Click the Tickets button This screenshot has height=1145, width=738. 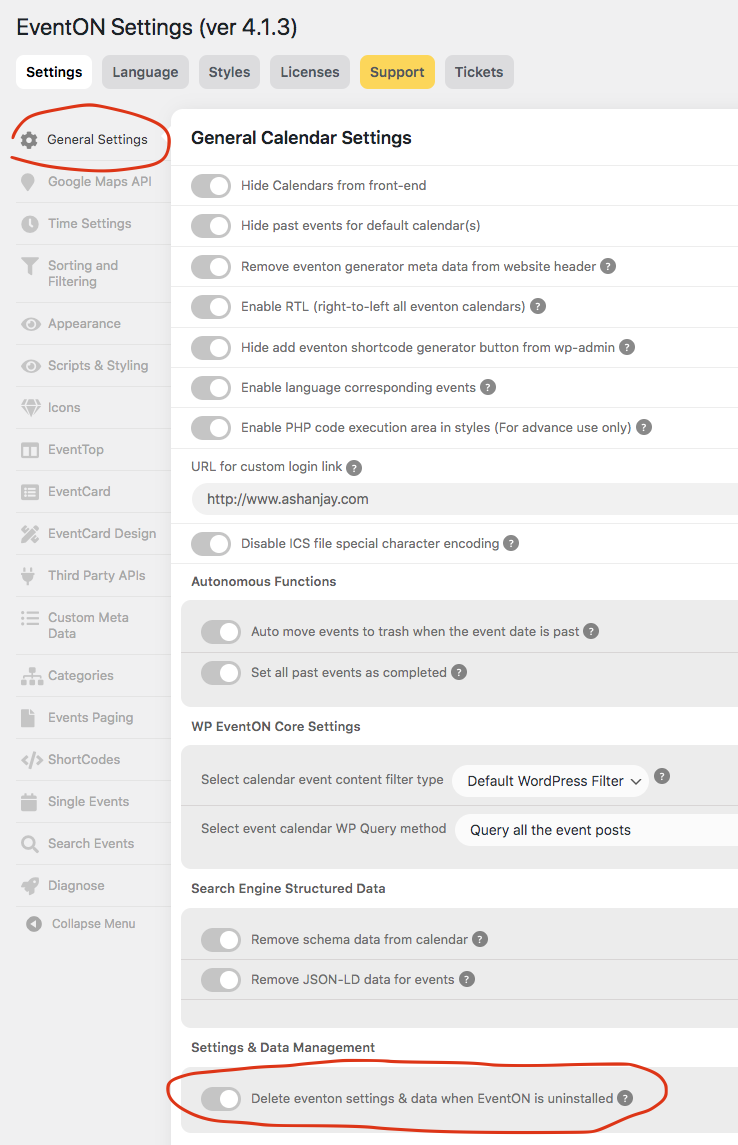pyautogui.click(x=479, y=71)
